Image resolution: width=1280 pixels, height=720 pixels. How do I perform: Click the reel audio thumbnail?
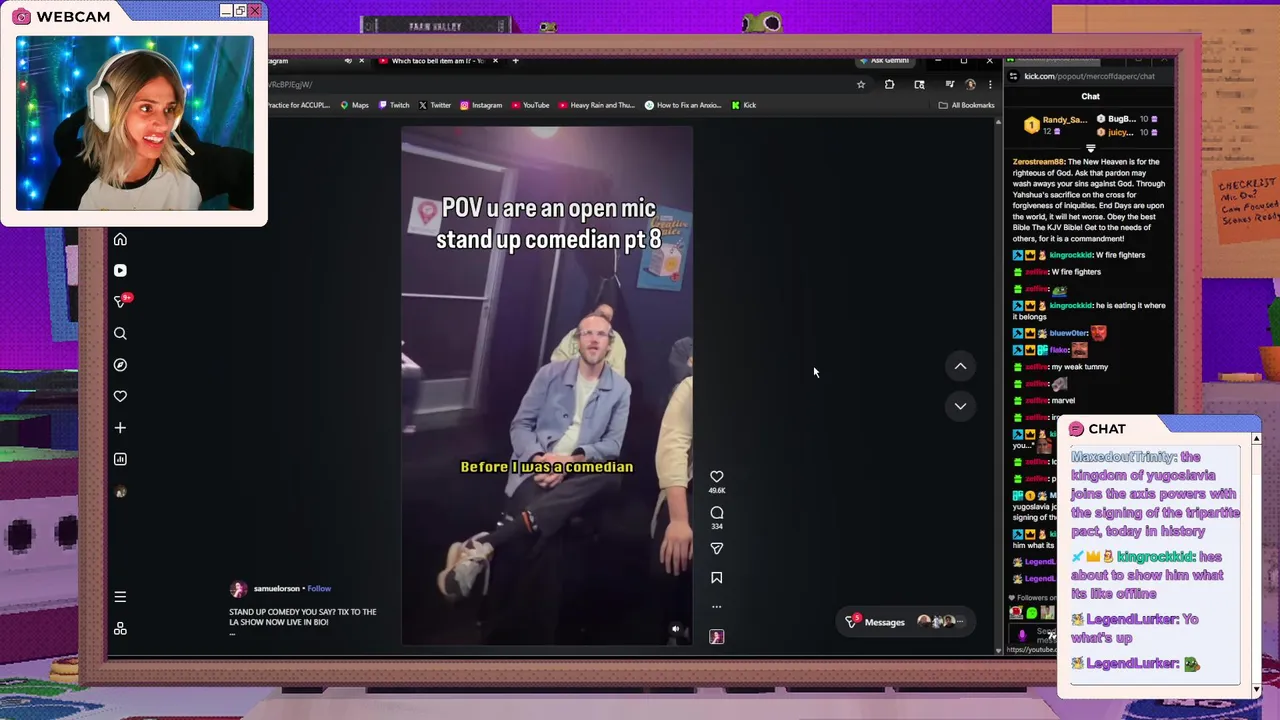(716, 636)
